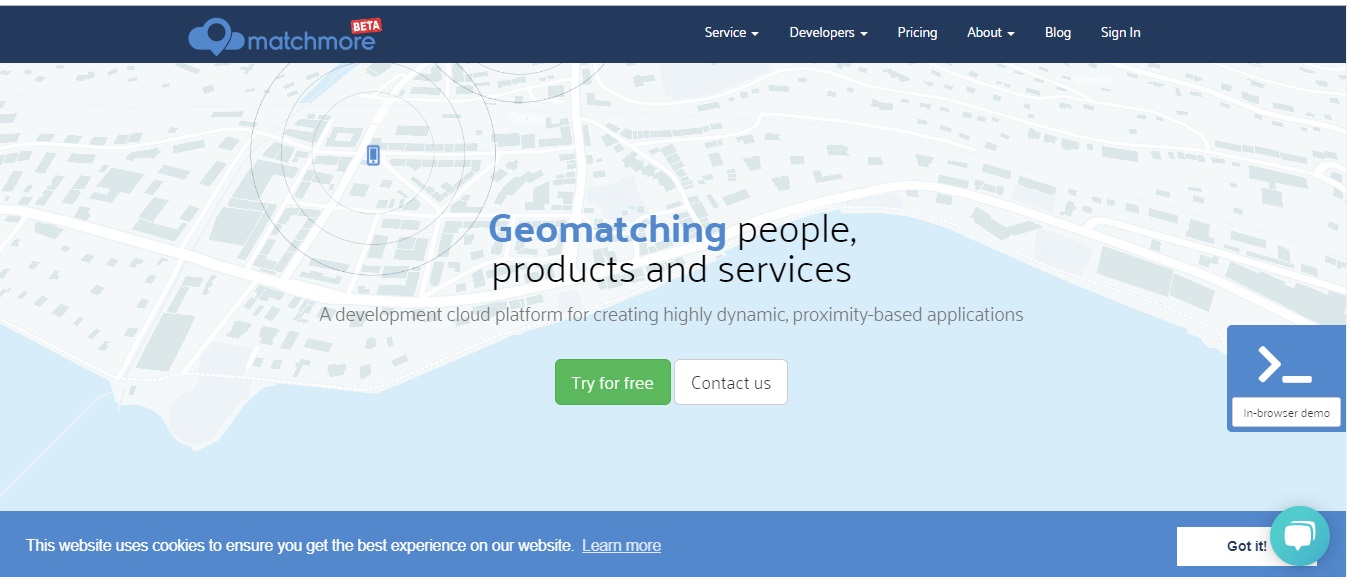Click the platform description subtitle text
1347x577 pixels.
(x=671, y=314)
